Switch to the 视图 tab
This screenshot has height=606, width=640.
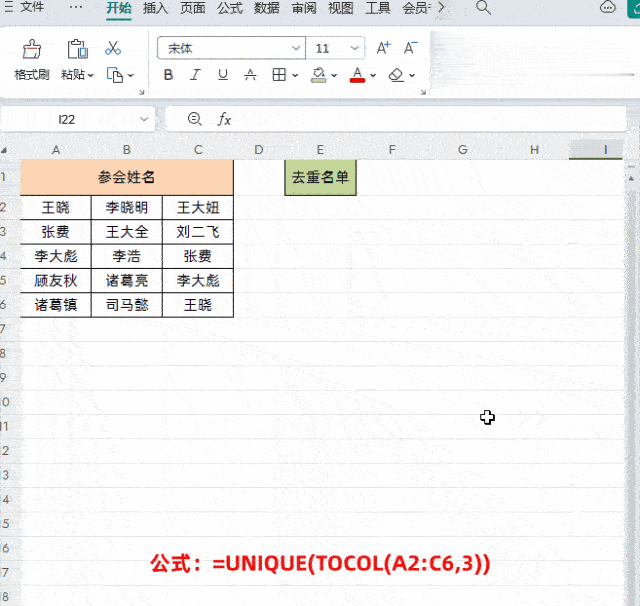341,8
